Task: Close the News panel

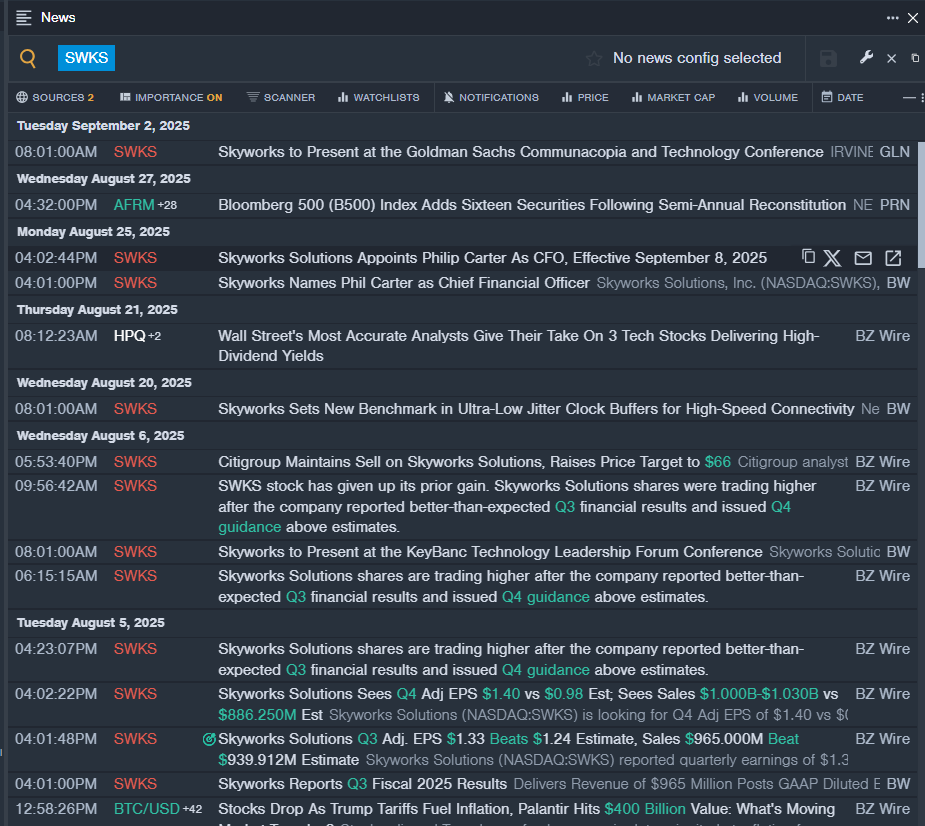Action: 913,18
